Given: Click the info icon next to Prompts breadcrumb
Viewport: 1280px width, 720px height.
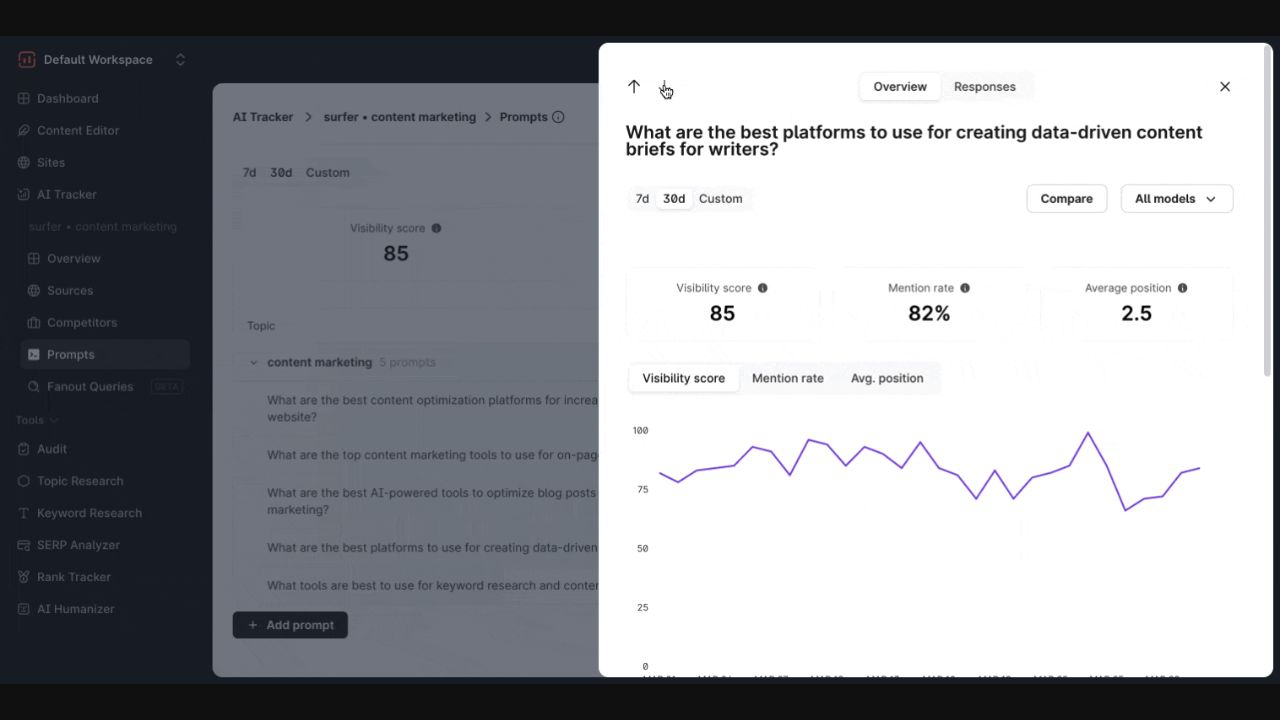Looking at the screenshot, I should click(558, 117).
